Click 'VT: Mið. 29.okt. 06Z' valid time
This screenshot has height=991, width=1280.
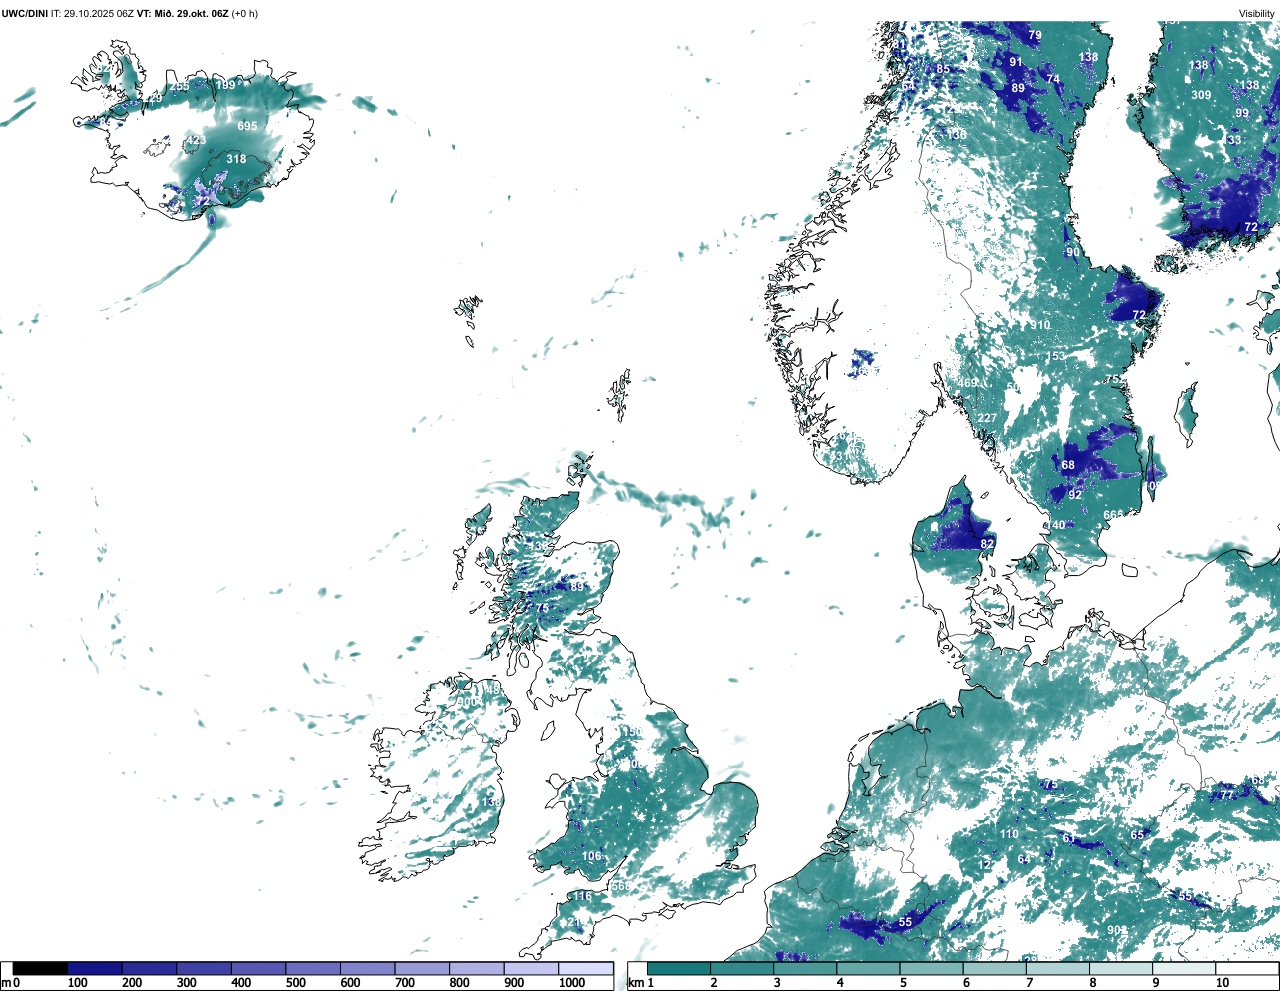point(183,14)
